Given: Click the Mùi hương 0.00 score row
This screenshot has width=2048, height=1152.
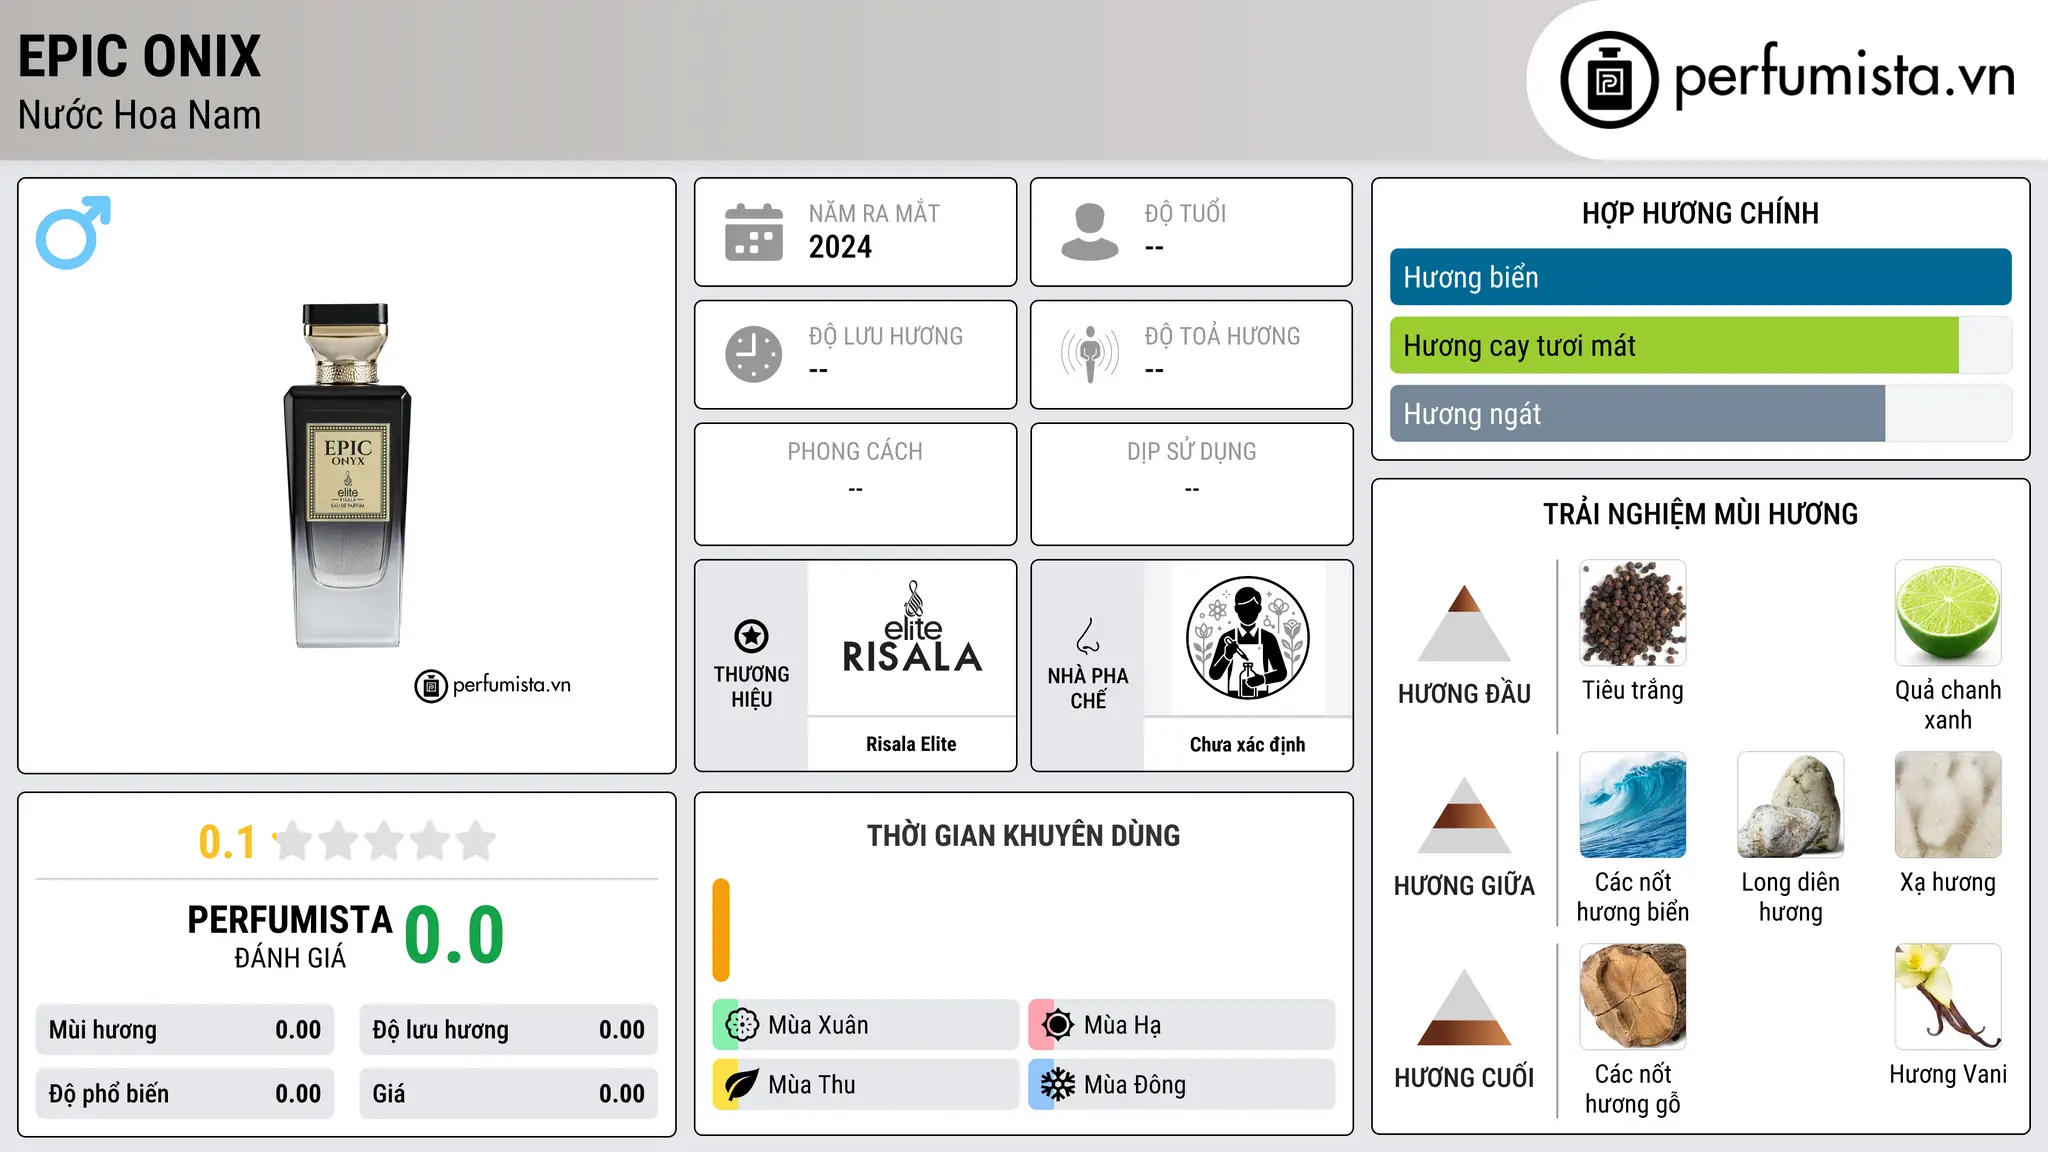Looking at the screenshot, I should [x=185, y=1030].
